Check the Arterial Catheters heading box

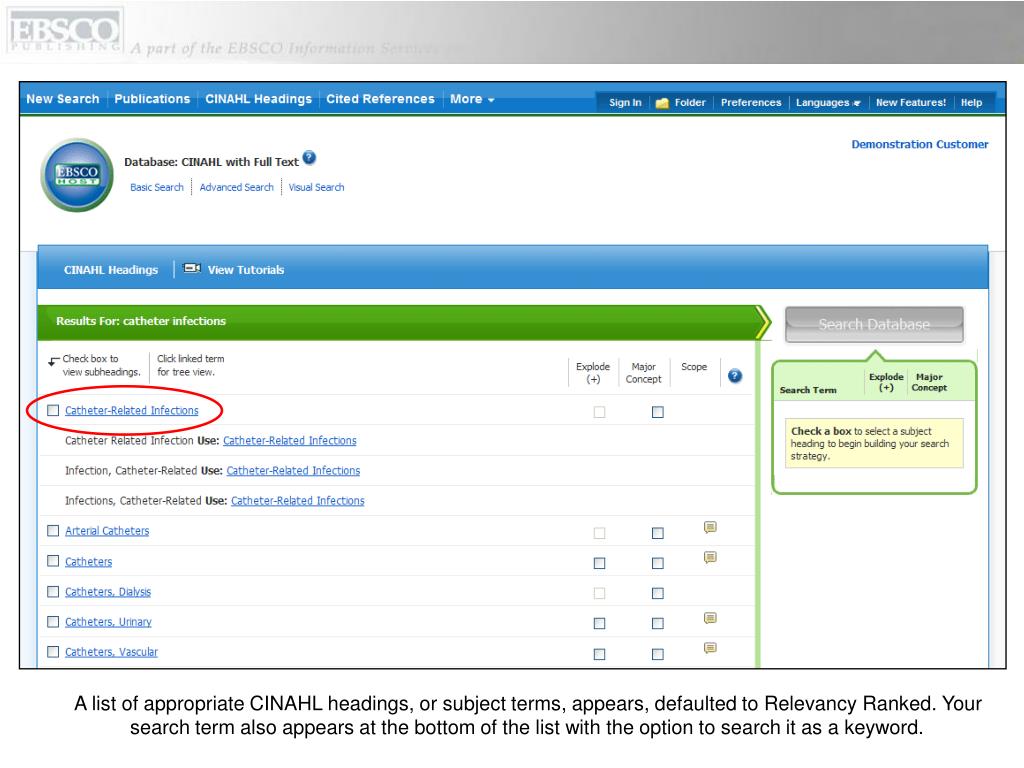pos(53,531)
